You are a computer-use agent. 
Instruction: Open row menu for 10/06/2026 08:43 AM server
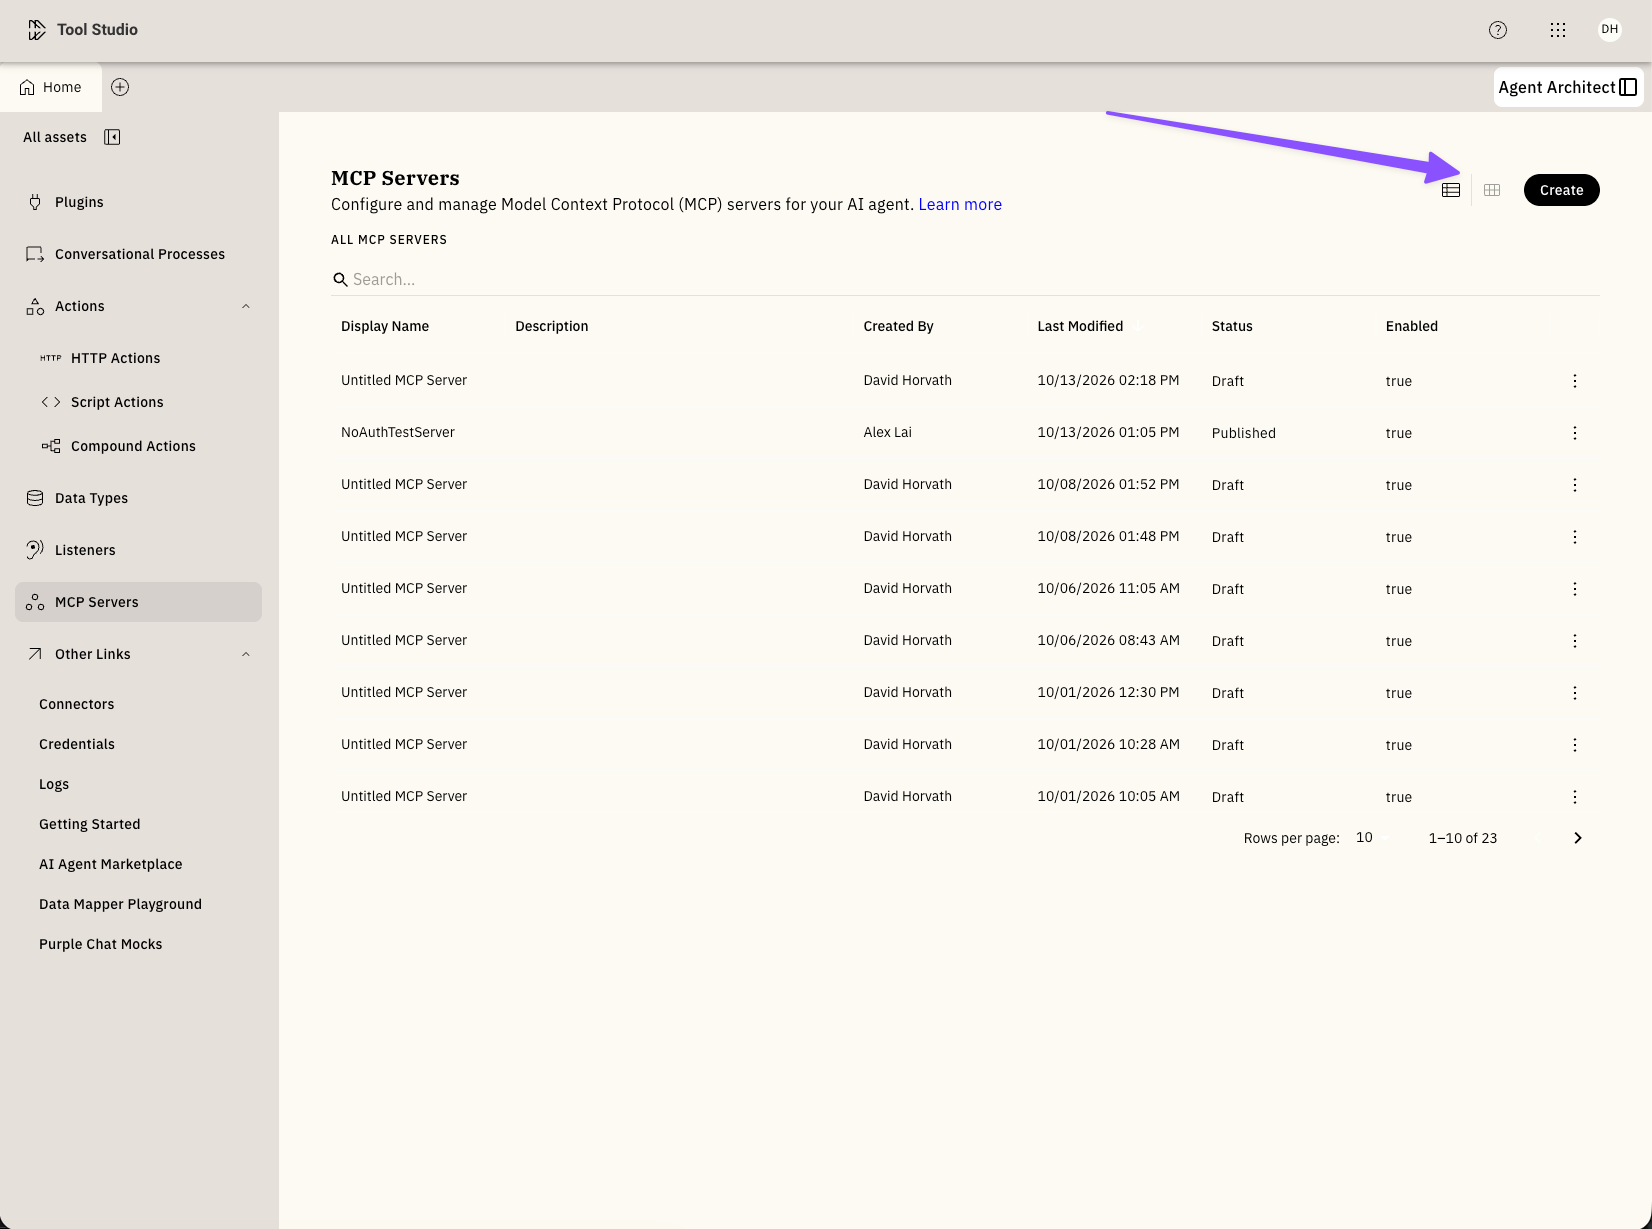pyautogui.click(x=1574, y=641)
